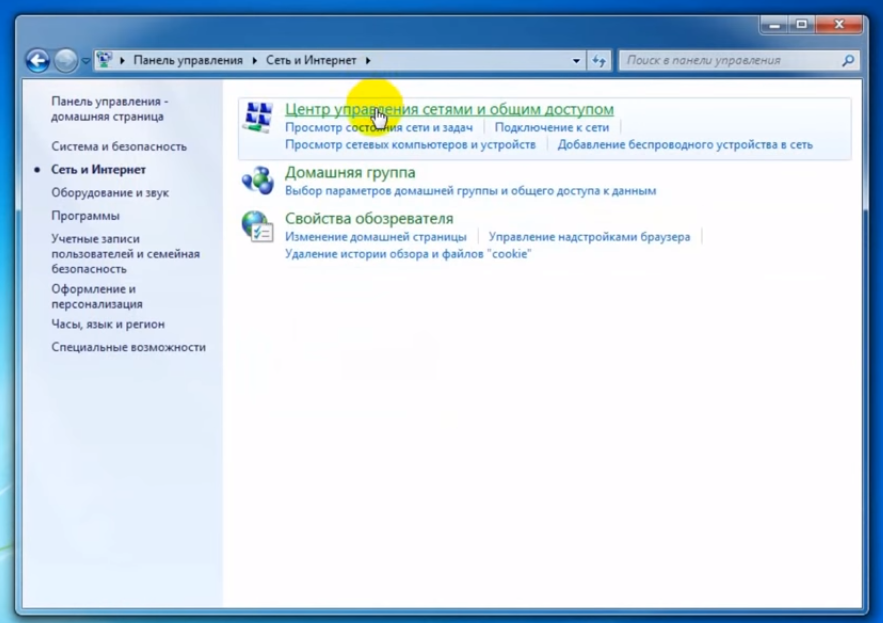Open the recent pages dropdown next to Forward

pyautogui.click(x=86, y=61)
